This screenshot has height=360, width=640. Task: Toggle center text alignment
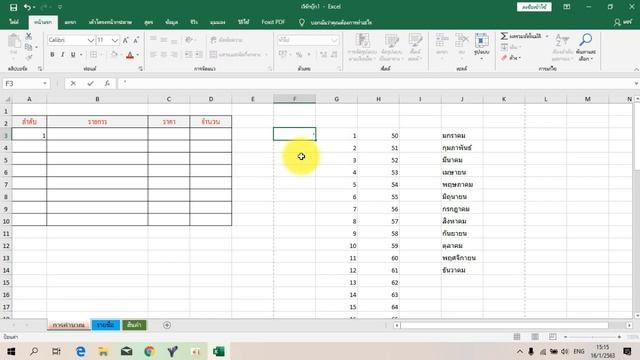[x=164, y=54]
